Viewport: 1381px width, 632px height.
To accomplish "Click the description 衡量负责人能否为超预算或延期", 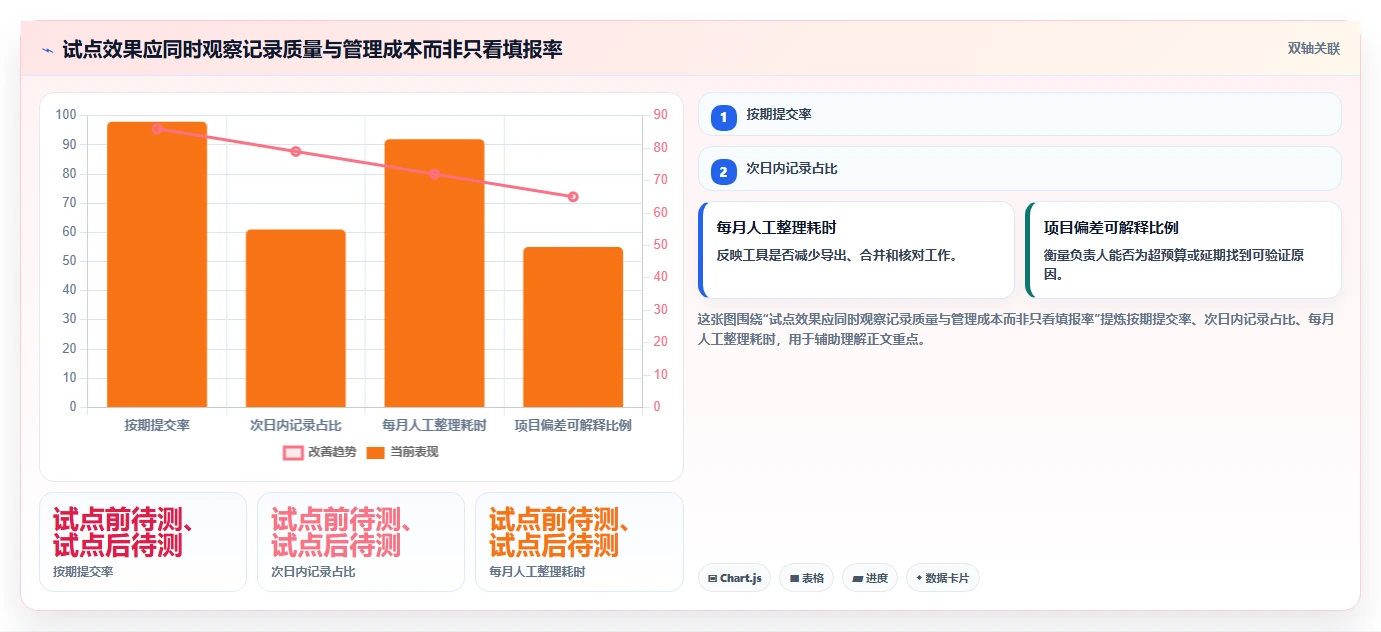I will [x=1173, y=264].
